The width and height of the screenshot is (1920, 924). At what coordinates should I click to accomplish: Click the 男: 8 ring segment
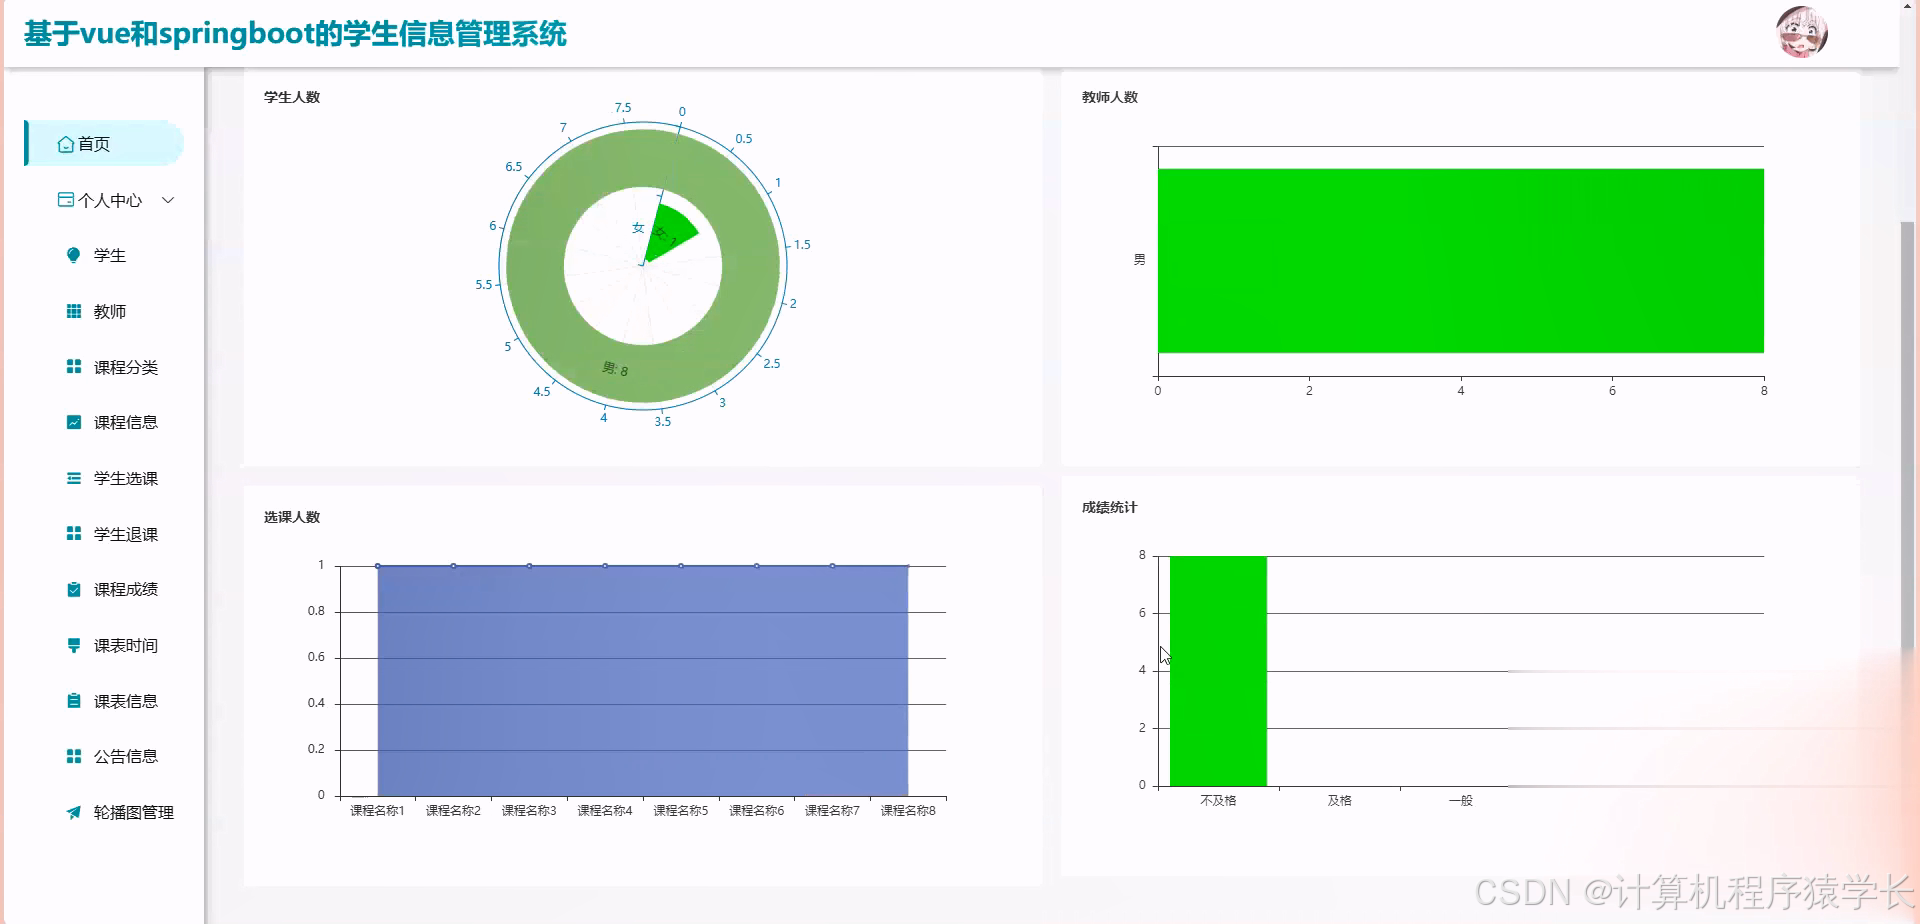click(615, 368)
